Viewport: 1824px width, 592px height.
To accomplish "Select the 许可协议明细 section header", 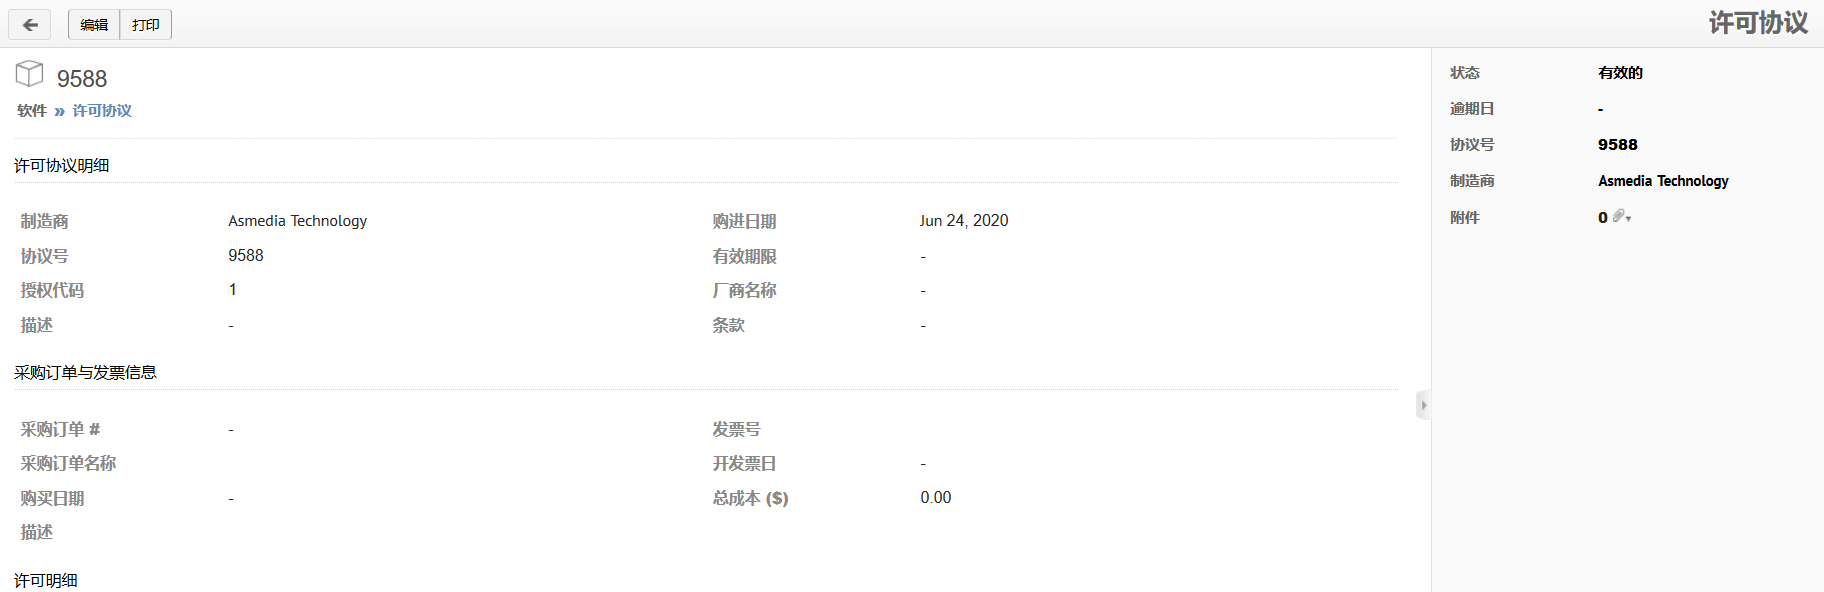I will coord(62,166).
